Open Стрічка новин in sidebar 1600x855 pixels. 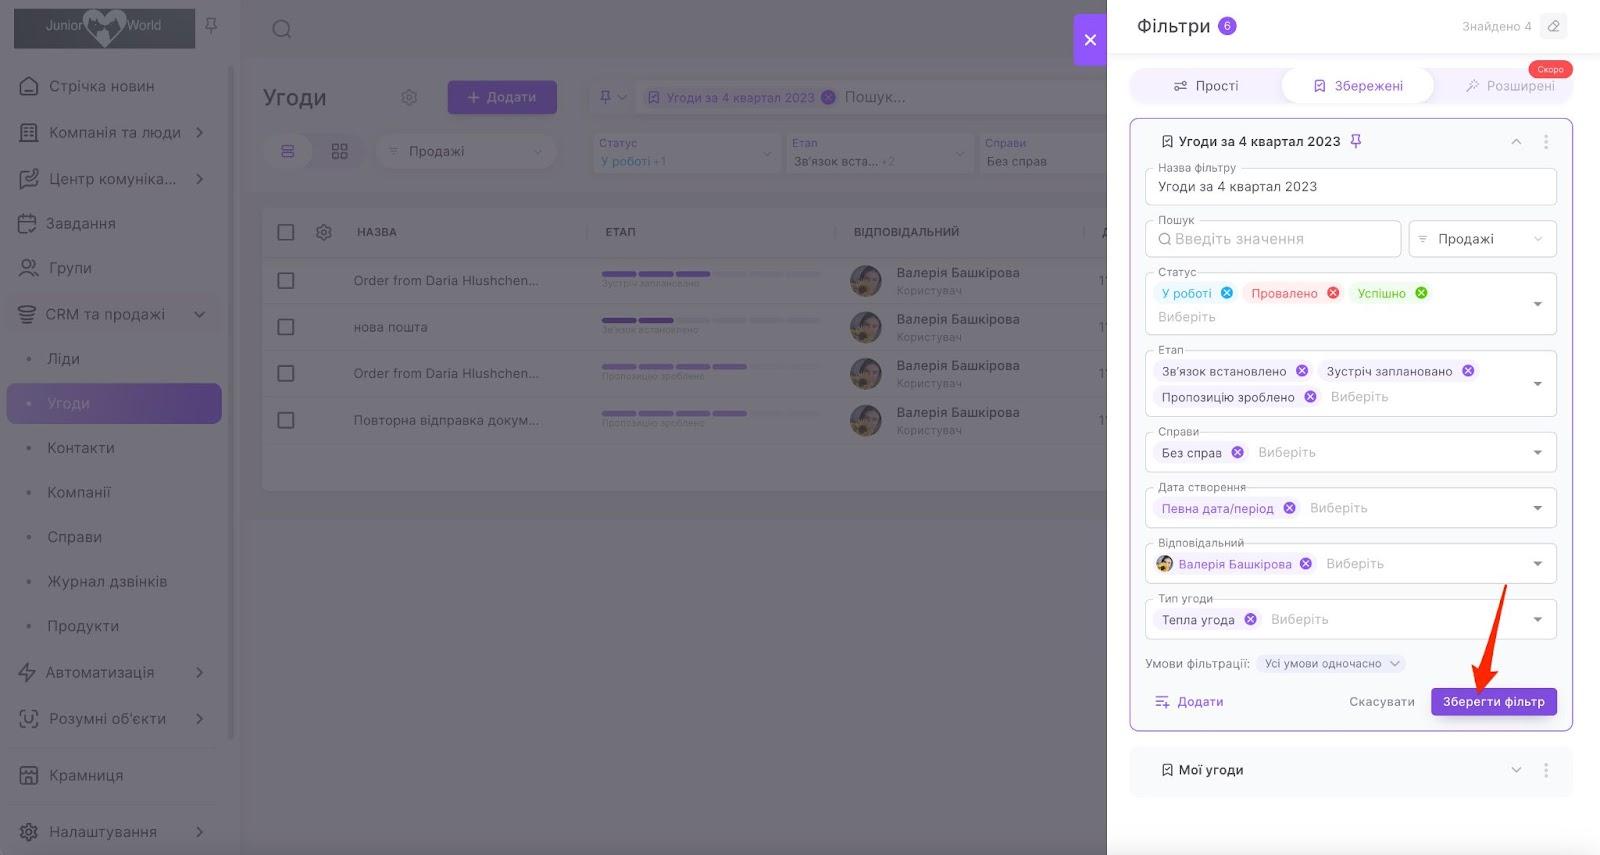pyautogui.click(x=102, y=86)
